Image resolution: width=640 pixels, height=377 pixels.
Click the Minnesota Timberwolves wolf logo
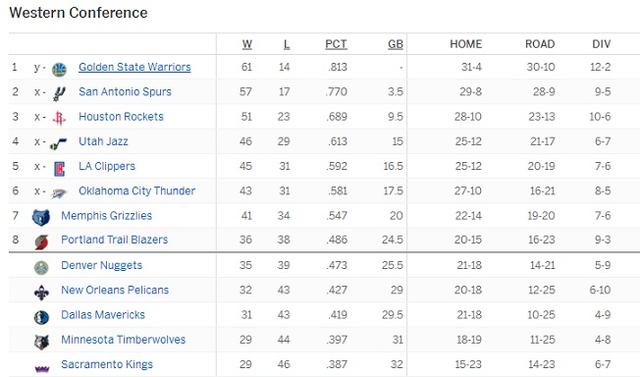41,342
